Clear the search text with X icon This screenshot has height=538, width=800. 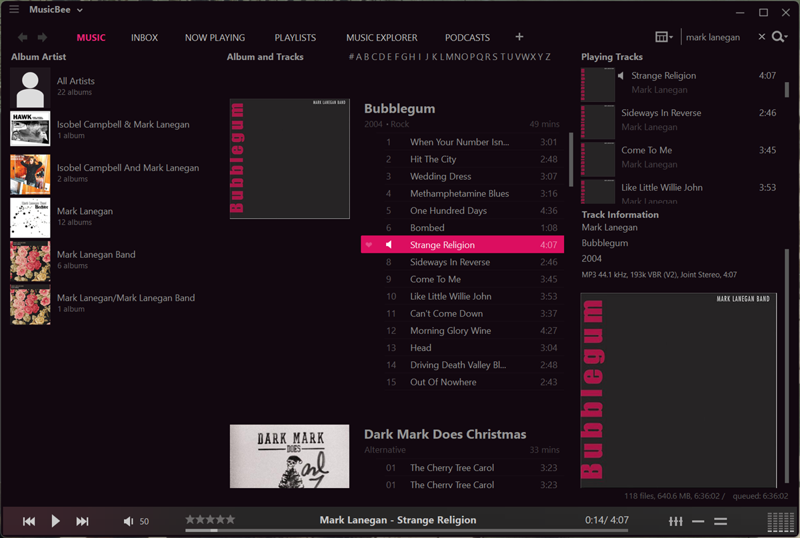[x=761, y=37]
